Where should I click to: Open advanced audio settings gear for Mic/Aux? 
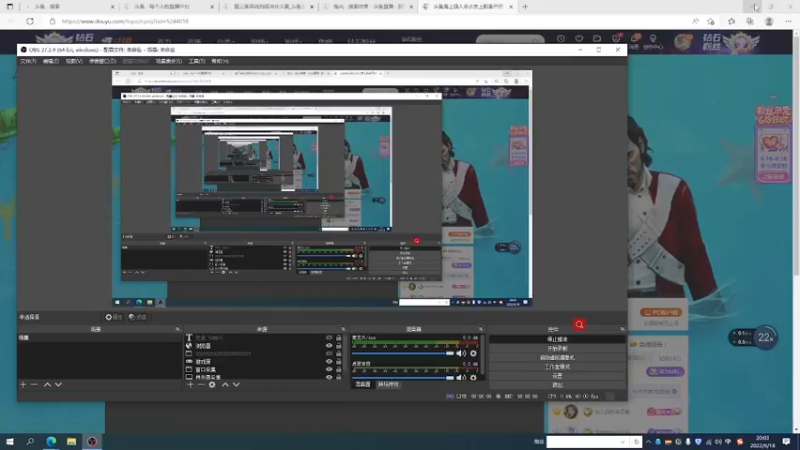pos(473,353)
